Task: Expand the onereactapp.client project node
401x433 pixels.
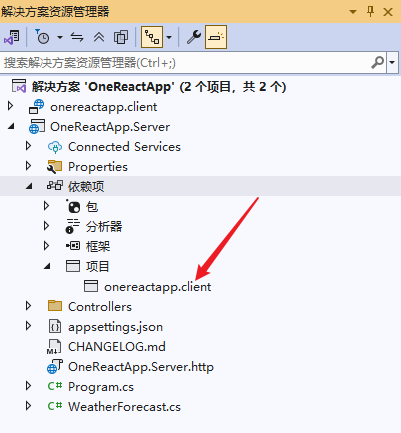Action: pos(10,106)
